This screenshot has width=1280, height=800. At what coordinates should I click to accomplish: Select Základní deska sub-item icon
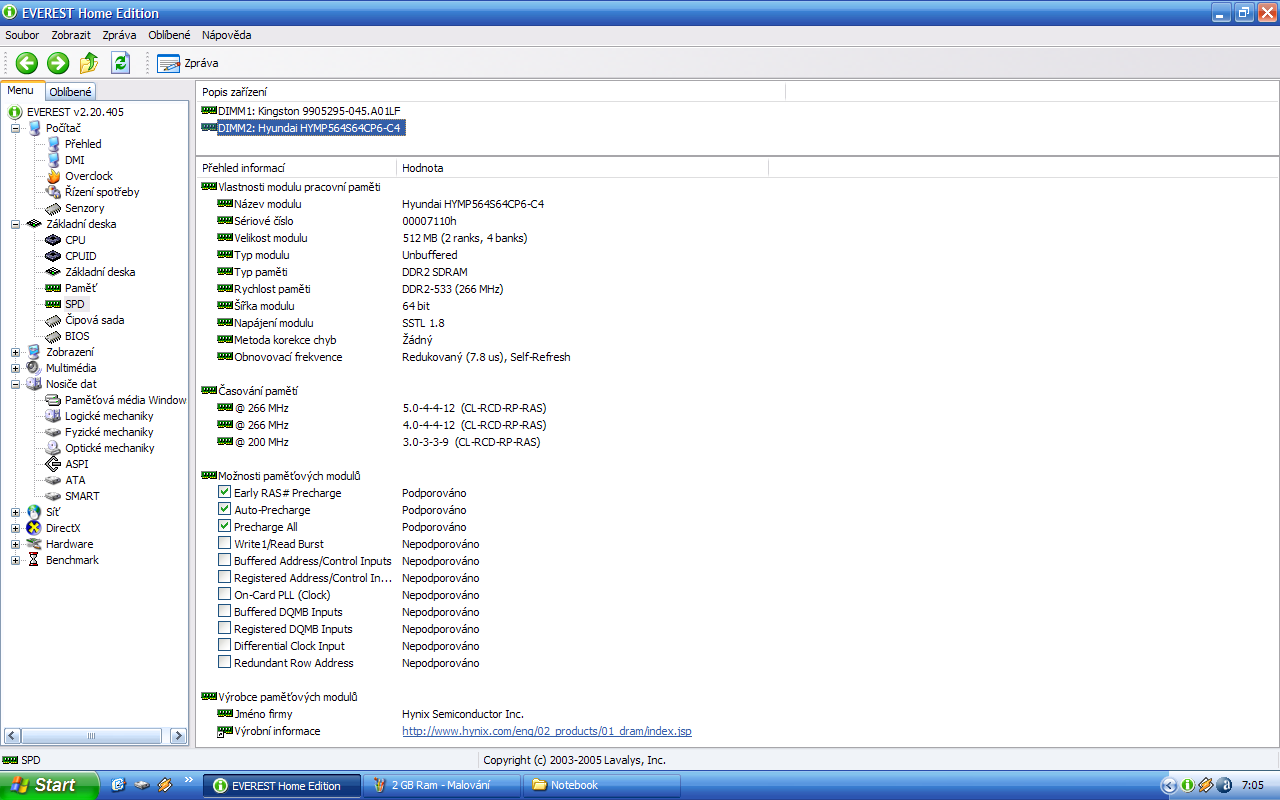tap(54, 272)
